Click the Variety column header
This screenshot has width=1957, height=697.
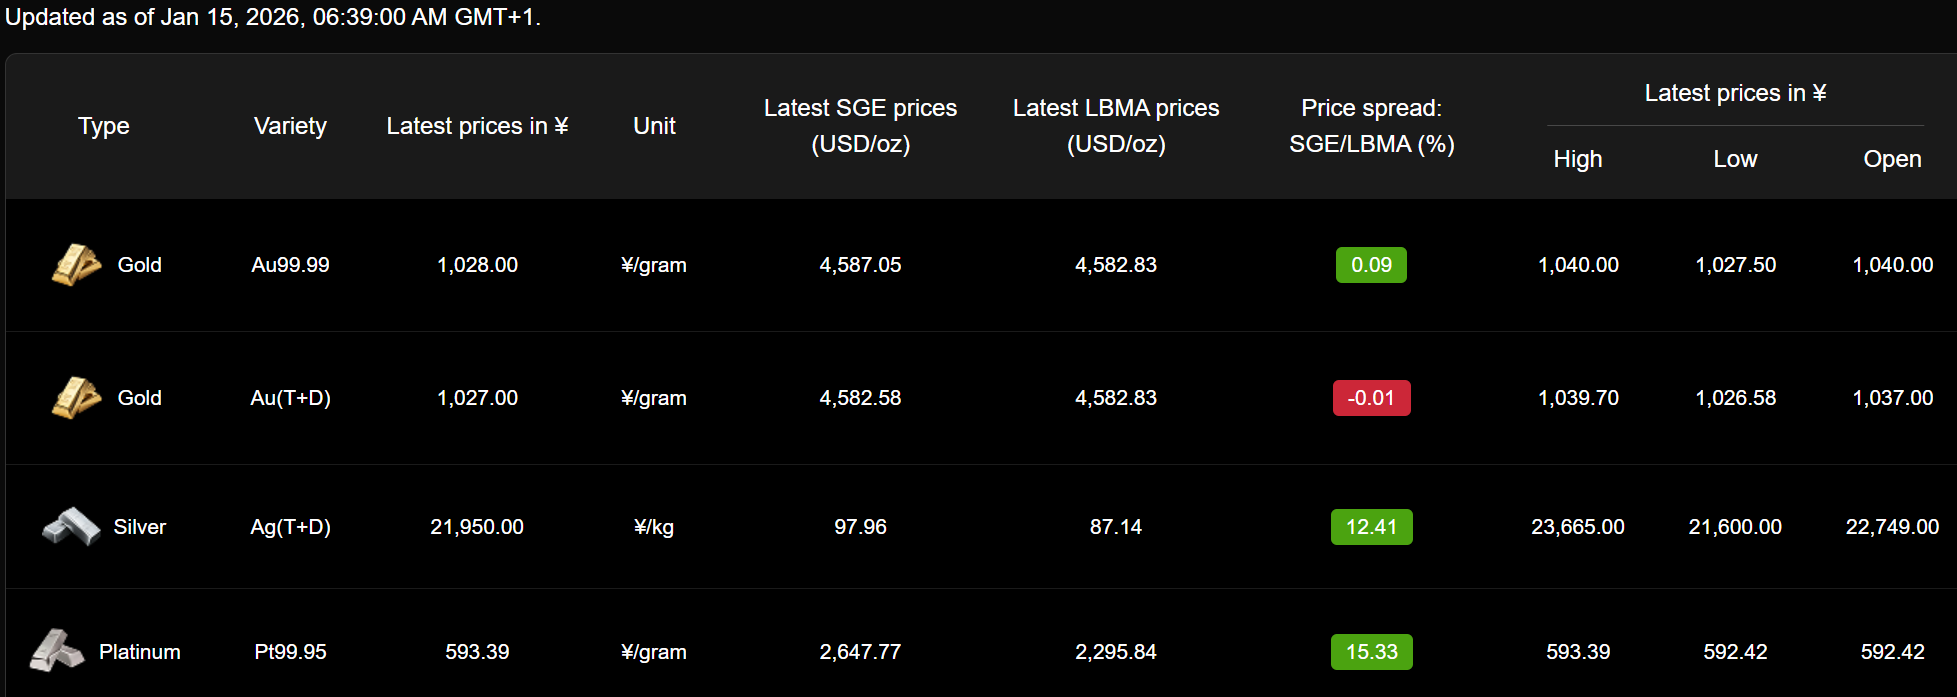pyautogui.click(x=290, y=126)
